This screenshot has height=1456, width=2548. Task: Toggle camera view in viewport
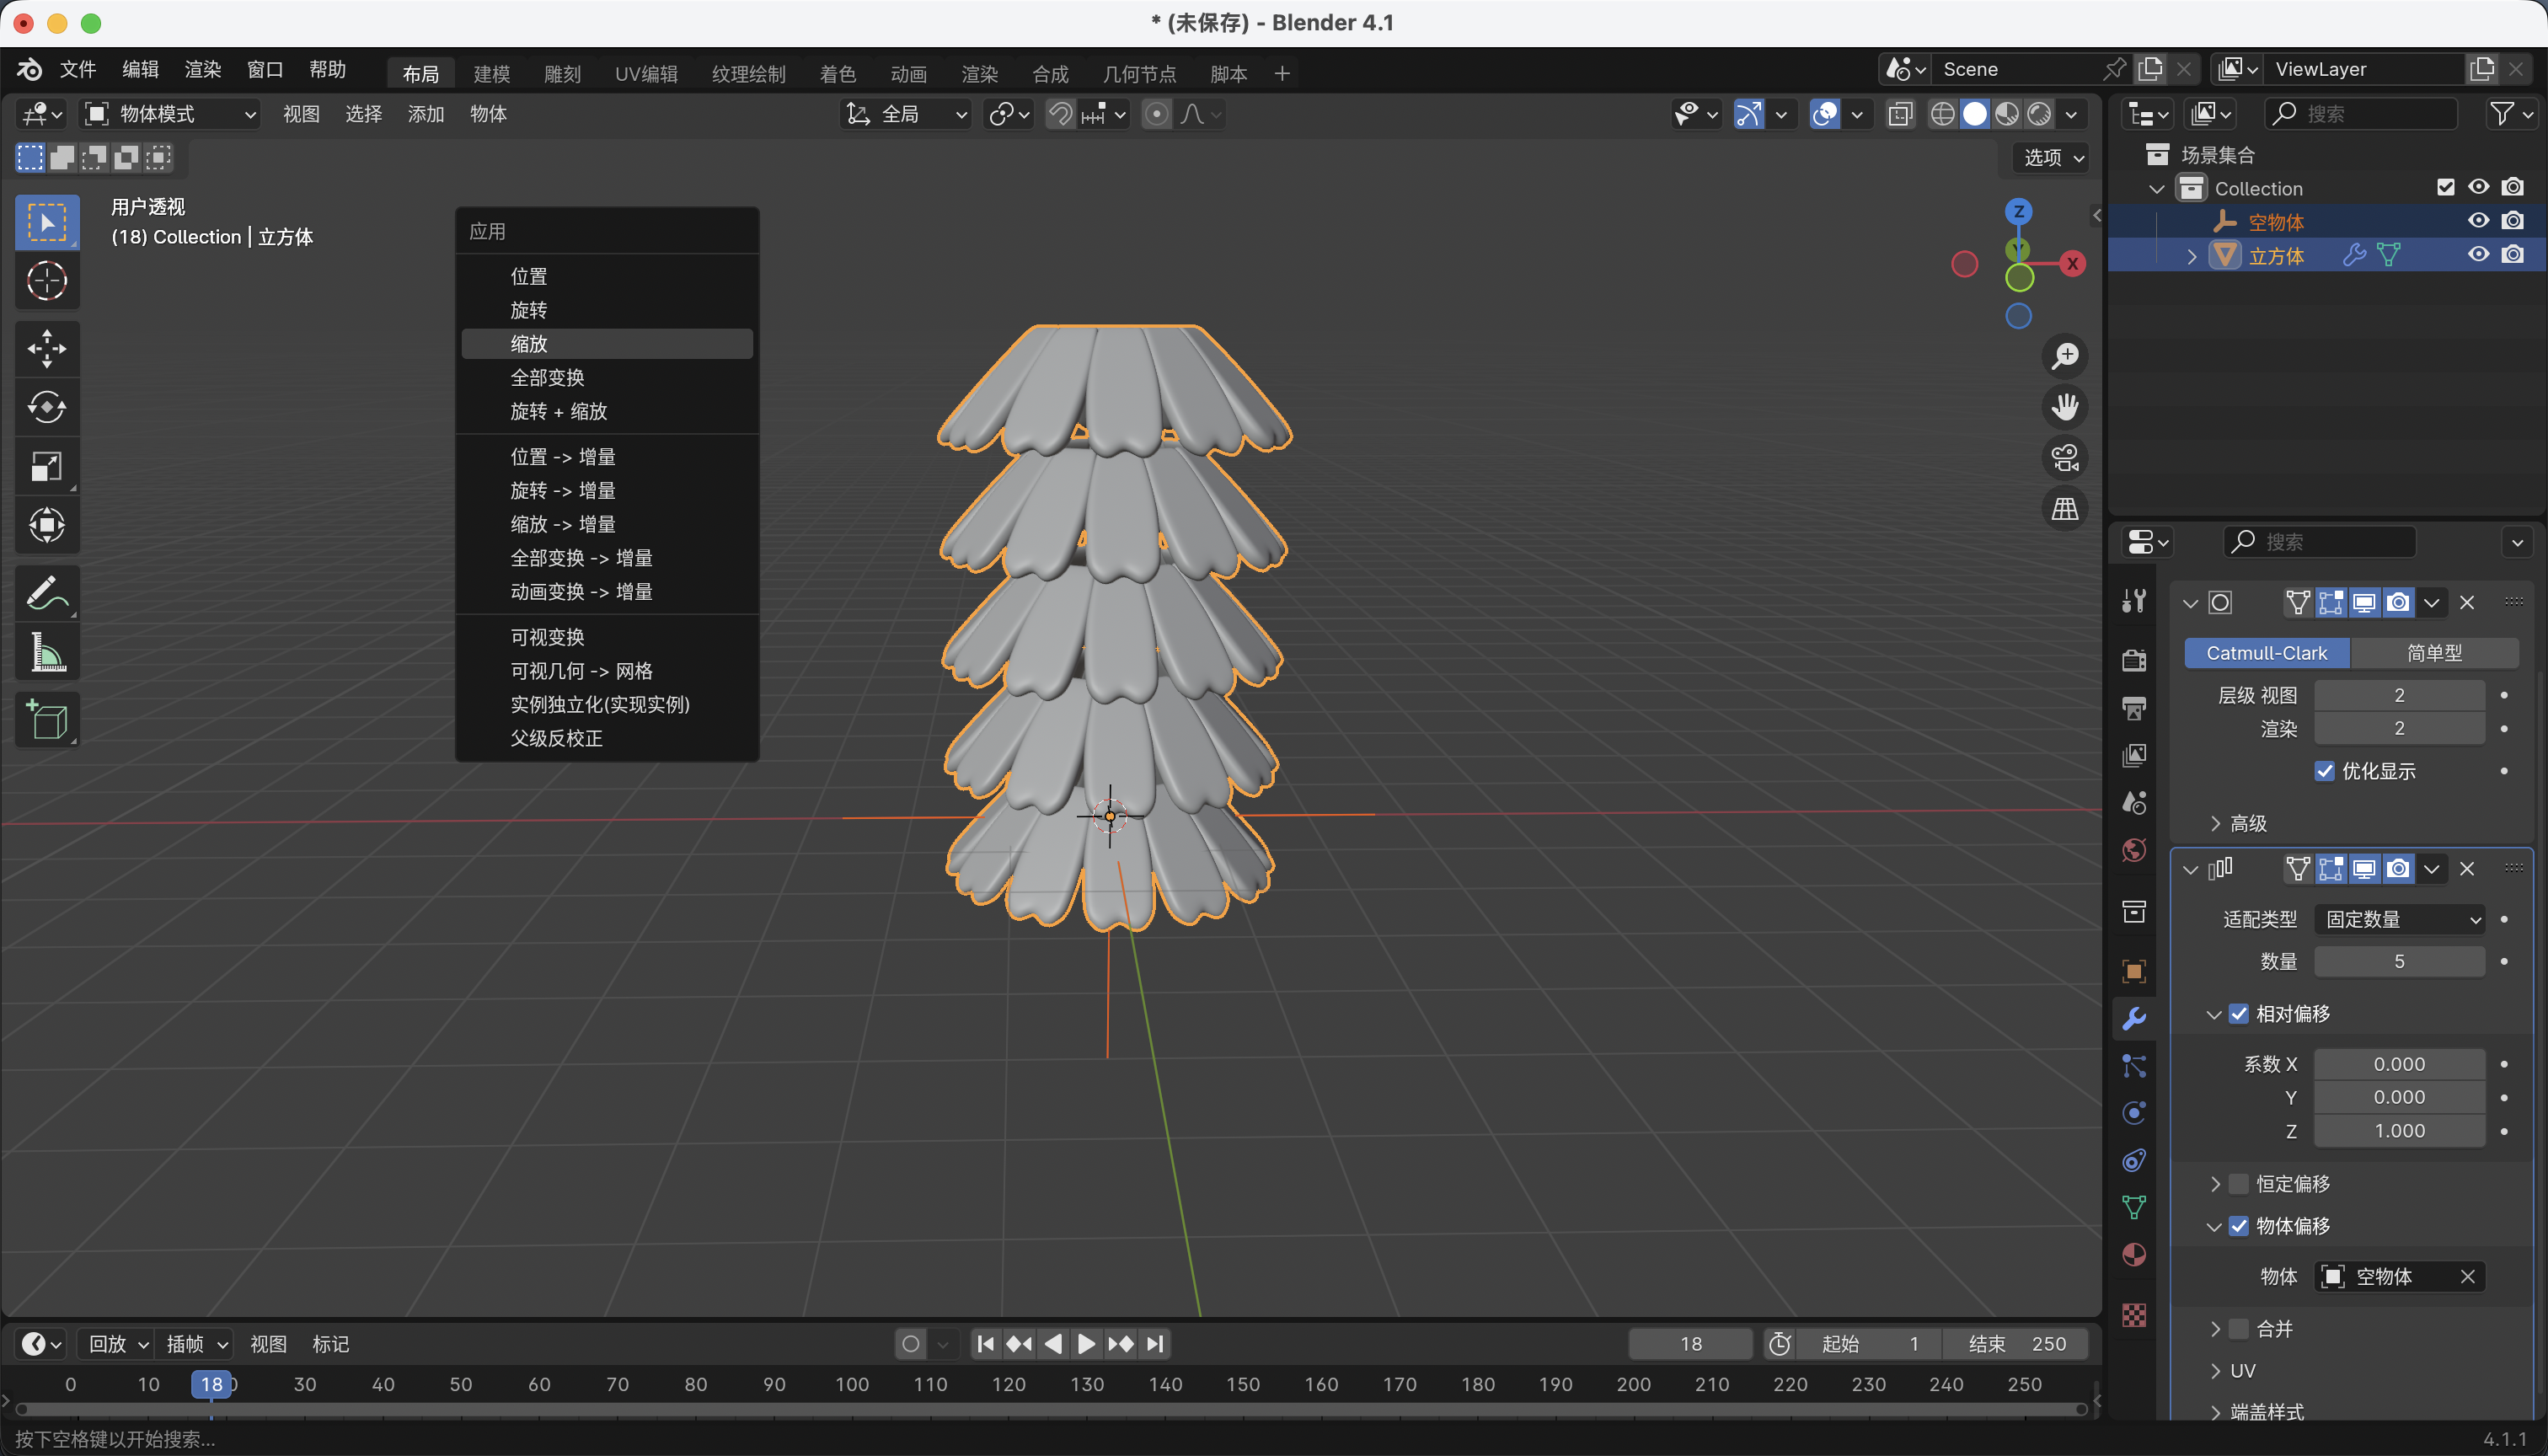click(2064, 458)
